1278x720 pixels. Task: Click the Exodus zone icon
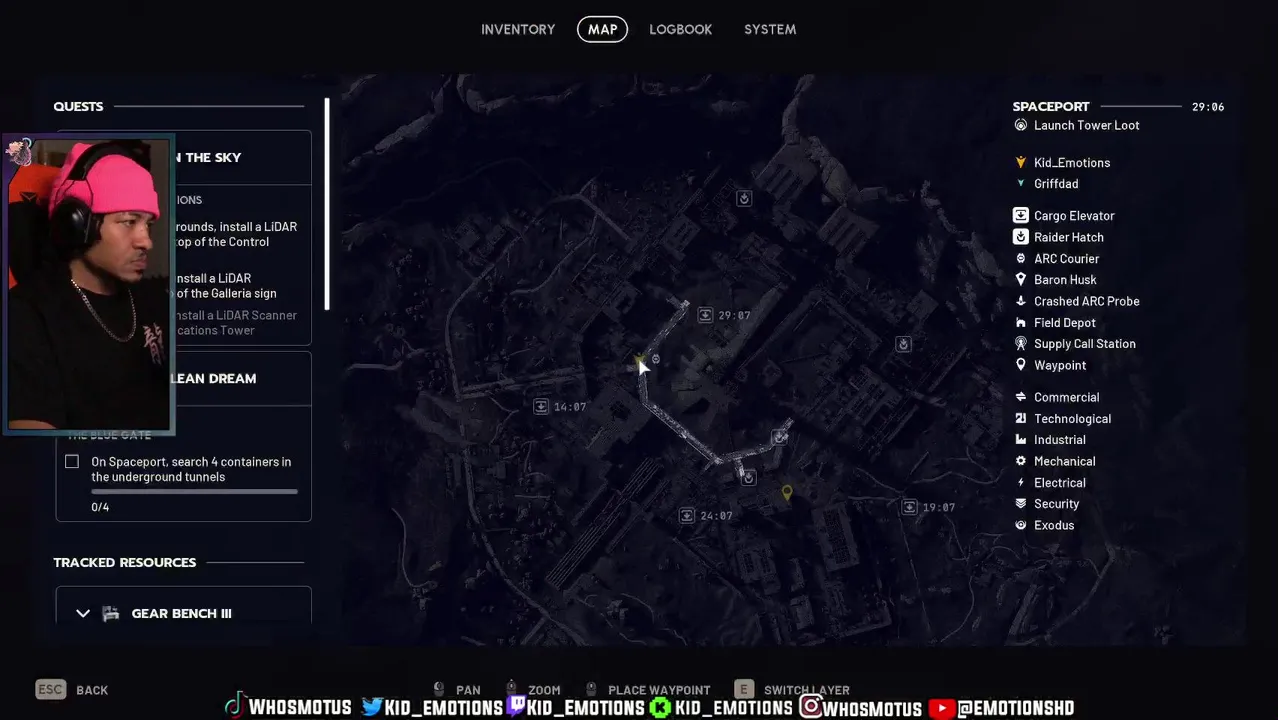1020,525
